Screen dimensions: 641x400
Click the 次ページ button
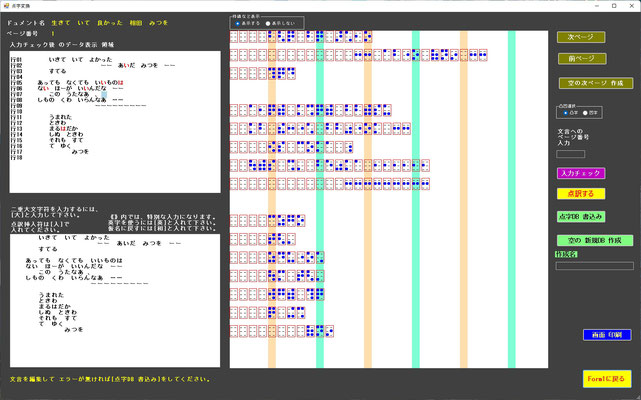point(581,37)
